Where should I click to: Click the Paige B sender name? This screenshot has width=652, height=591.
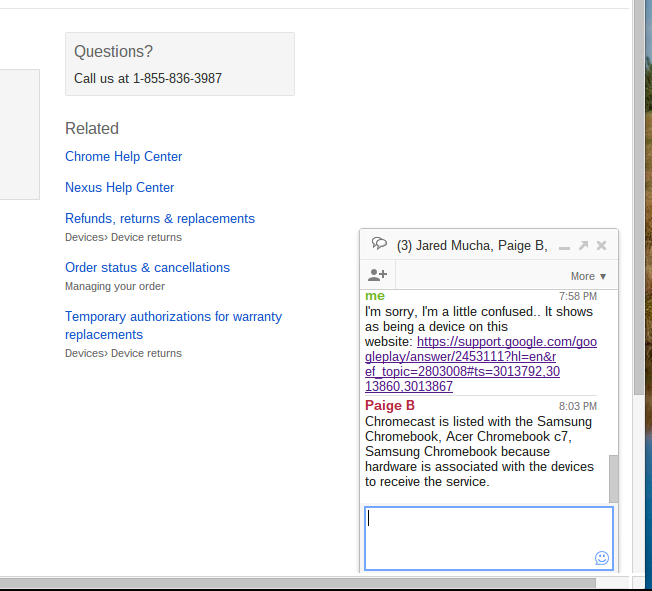tap(390, 406)
